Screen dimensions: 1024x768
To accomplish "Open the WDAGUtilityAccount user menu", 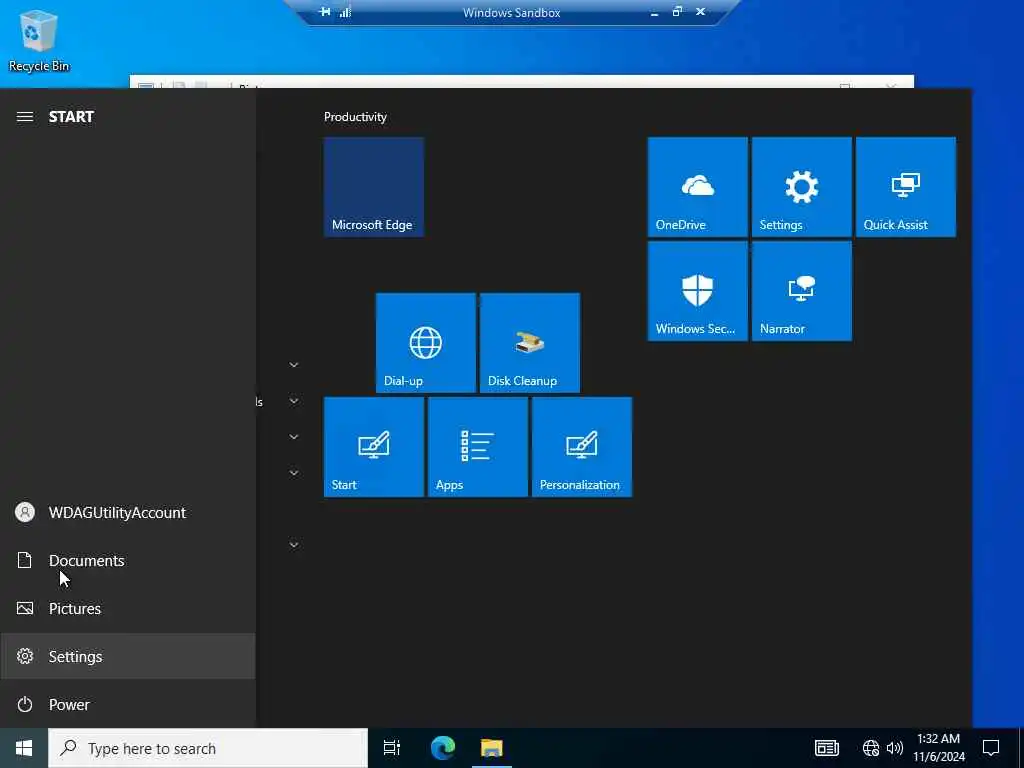I will (127, 513).
